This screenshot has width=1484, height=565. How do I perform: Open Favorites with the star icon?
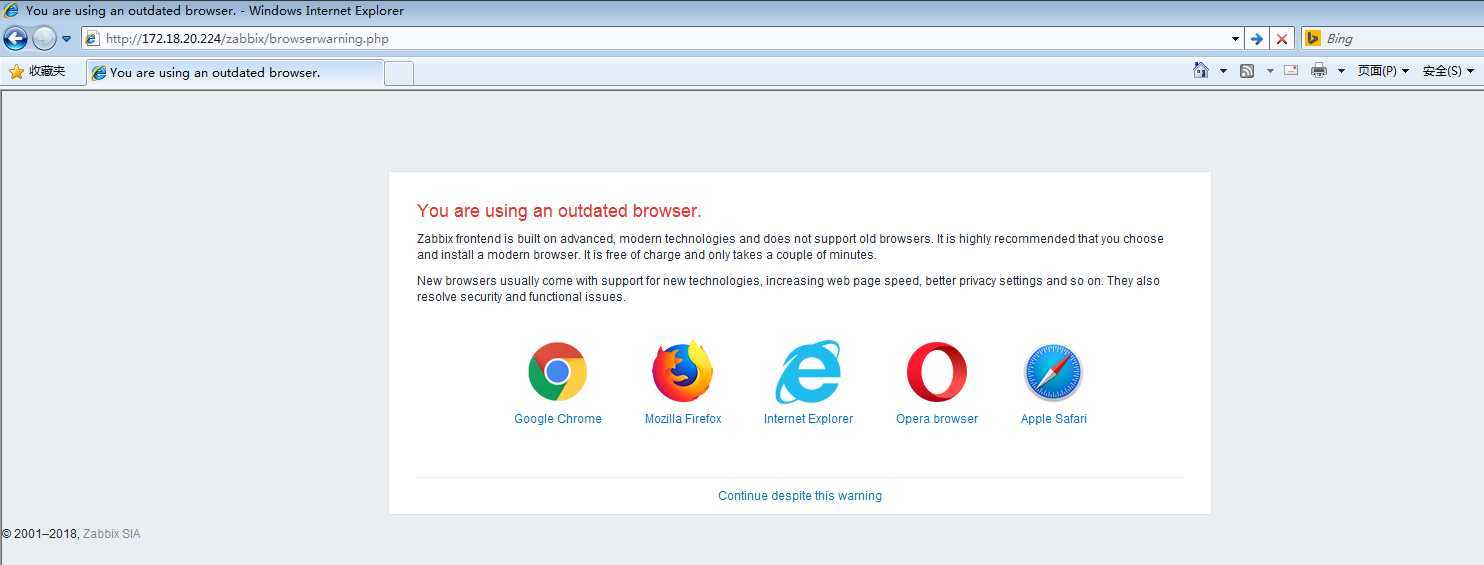pyautogui.click(x=16, y=72)
